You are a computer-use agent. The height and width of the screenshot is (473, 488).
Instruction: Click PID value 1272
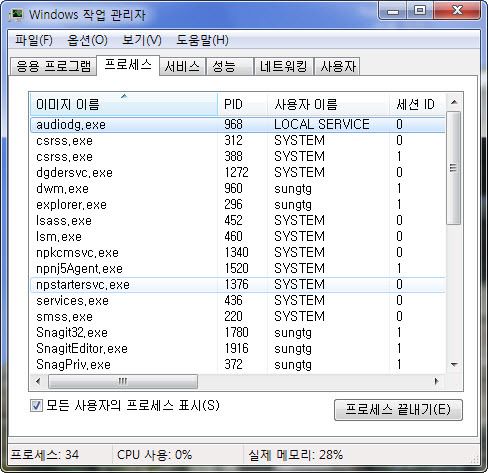click(236, 173)
